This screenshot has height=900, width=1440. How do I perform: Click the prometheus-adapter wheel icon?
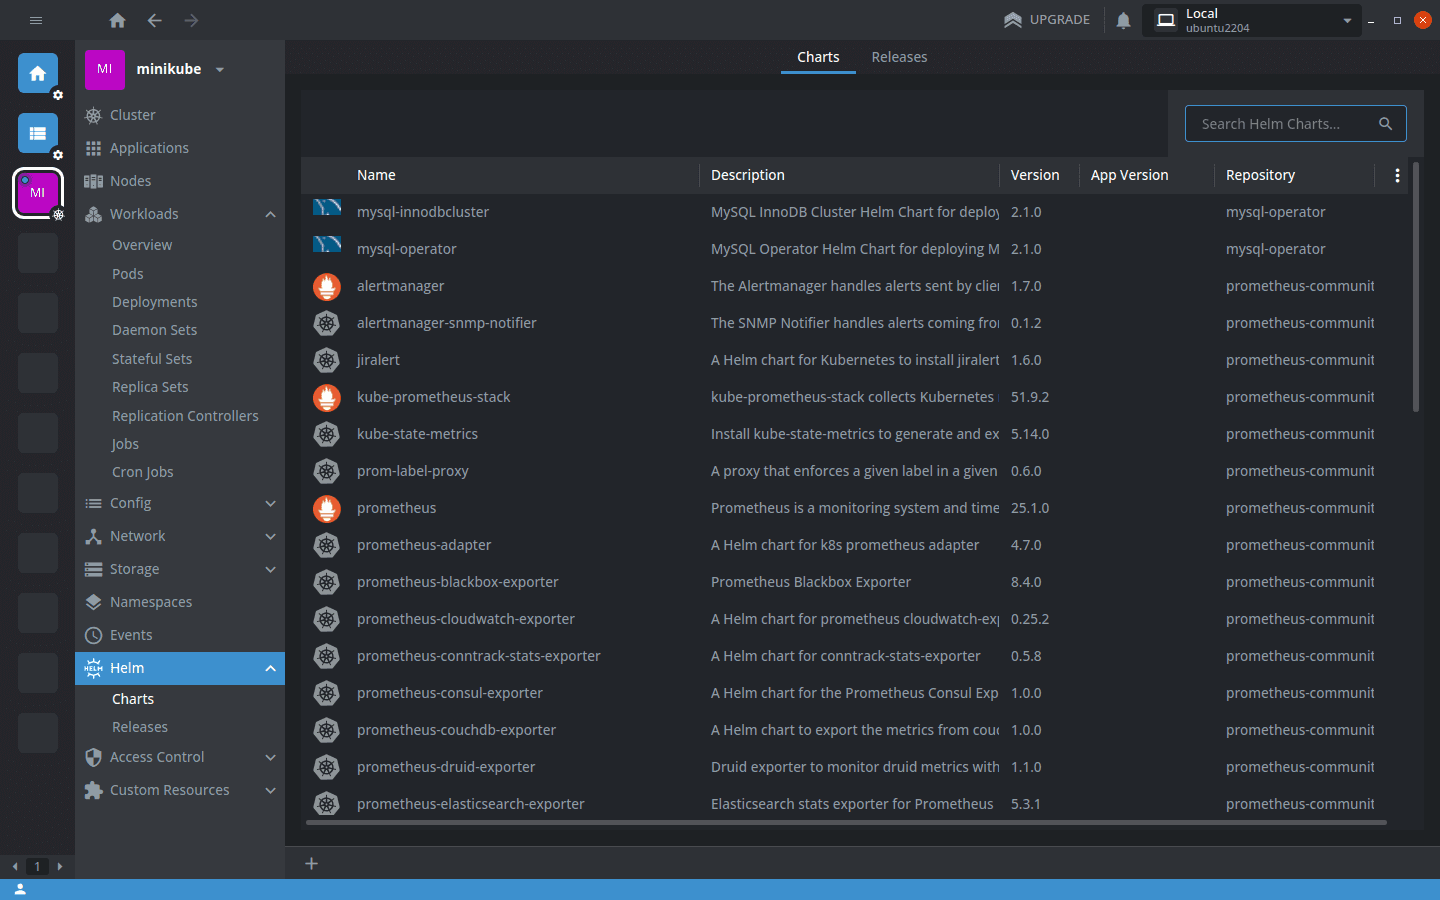[x=327, y=545]
